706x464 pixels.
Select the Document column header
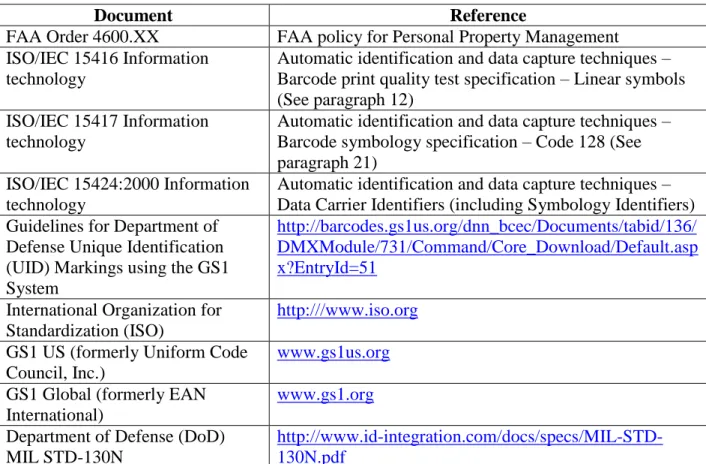[x=133, y=15]
